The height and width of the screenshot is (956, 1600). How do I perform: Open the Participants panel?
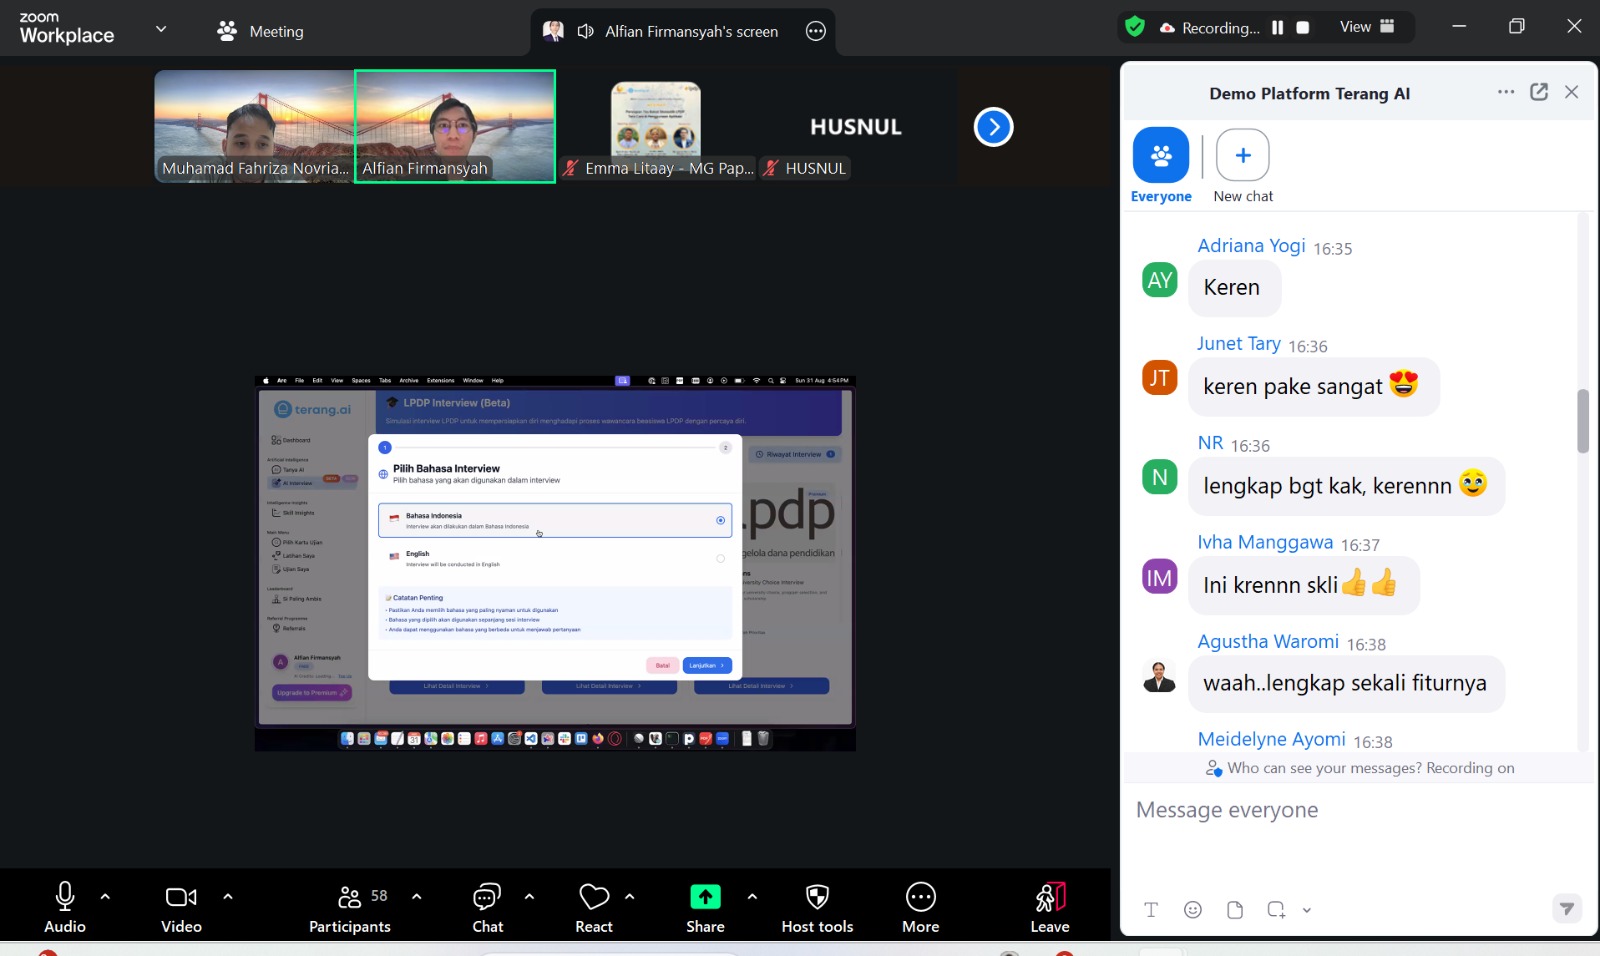coord(350,907)
